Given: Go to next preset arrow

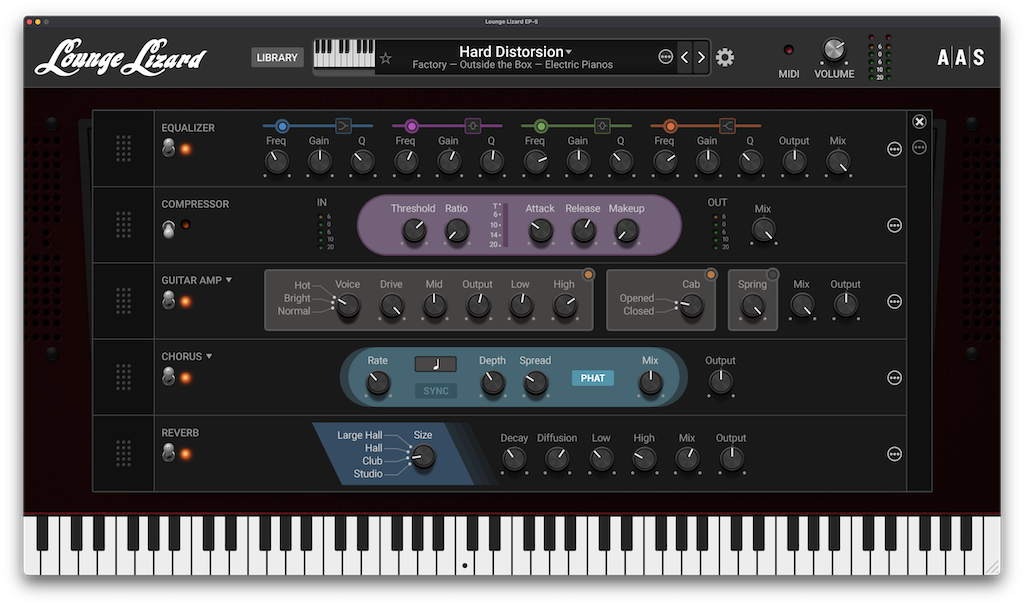Looking at the screenshot, I should (701, 57).
